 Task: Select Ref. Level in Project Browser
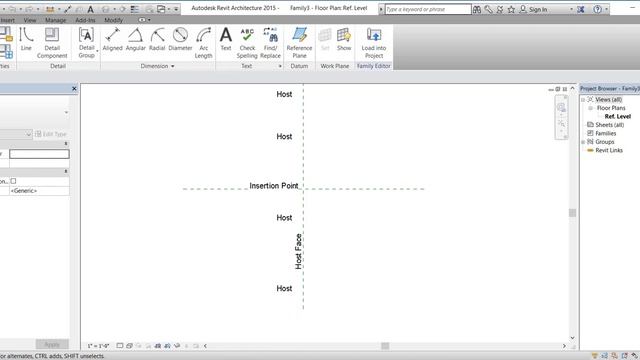(618, 116)
